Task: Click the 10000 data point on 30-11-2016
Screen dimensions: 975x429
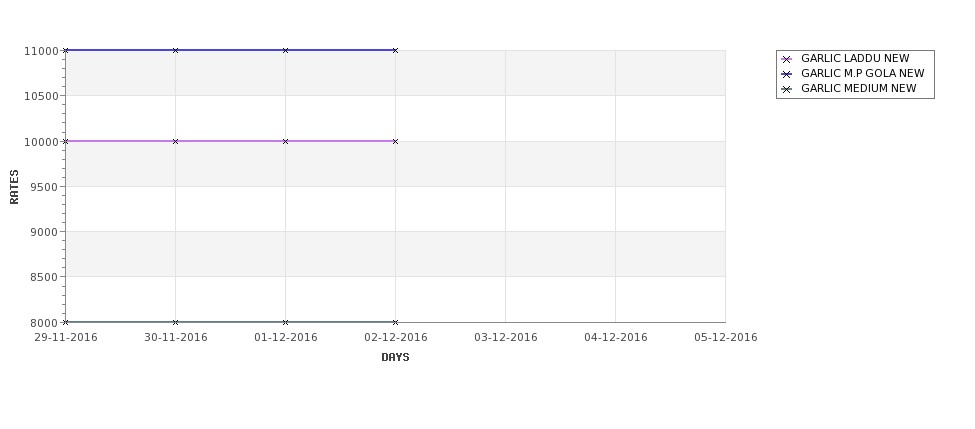Action: pos(175,141)
